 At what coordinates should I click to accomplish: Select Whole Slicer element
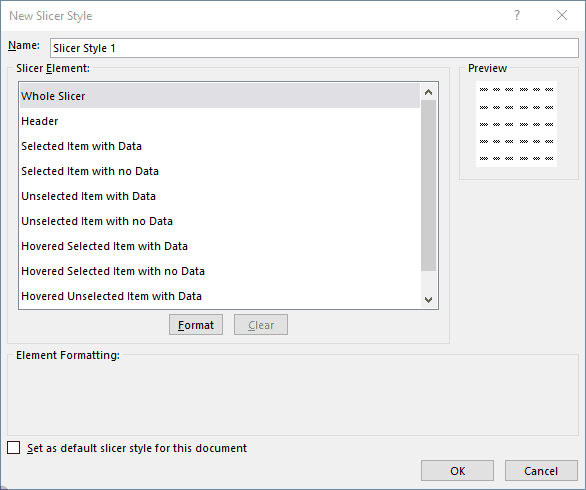point(220,96)
